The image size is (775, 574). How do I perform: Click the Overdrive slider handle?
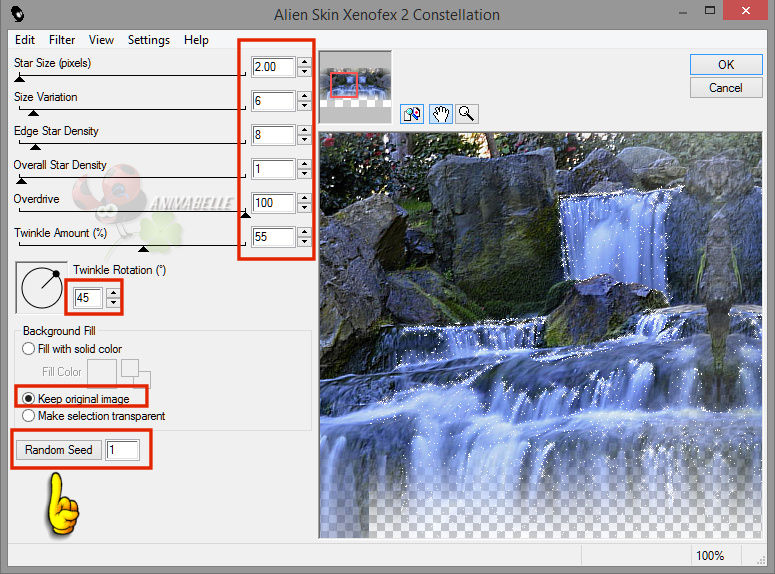245,215
